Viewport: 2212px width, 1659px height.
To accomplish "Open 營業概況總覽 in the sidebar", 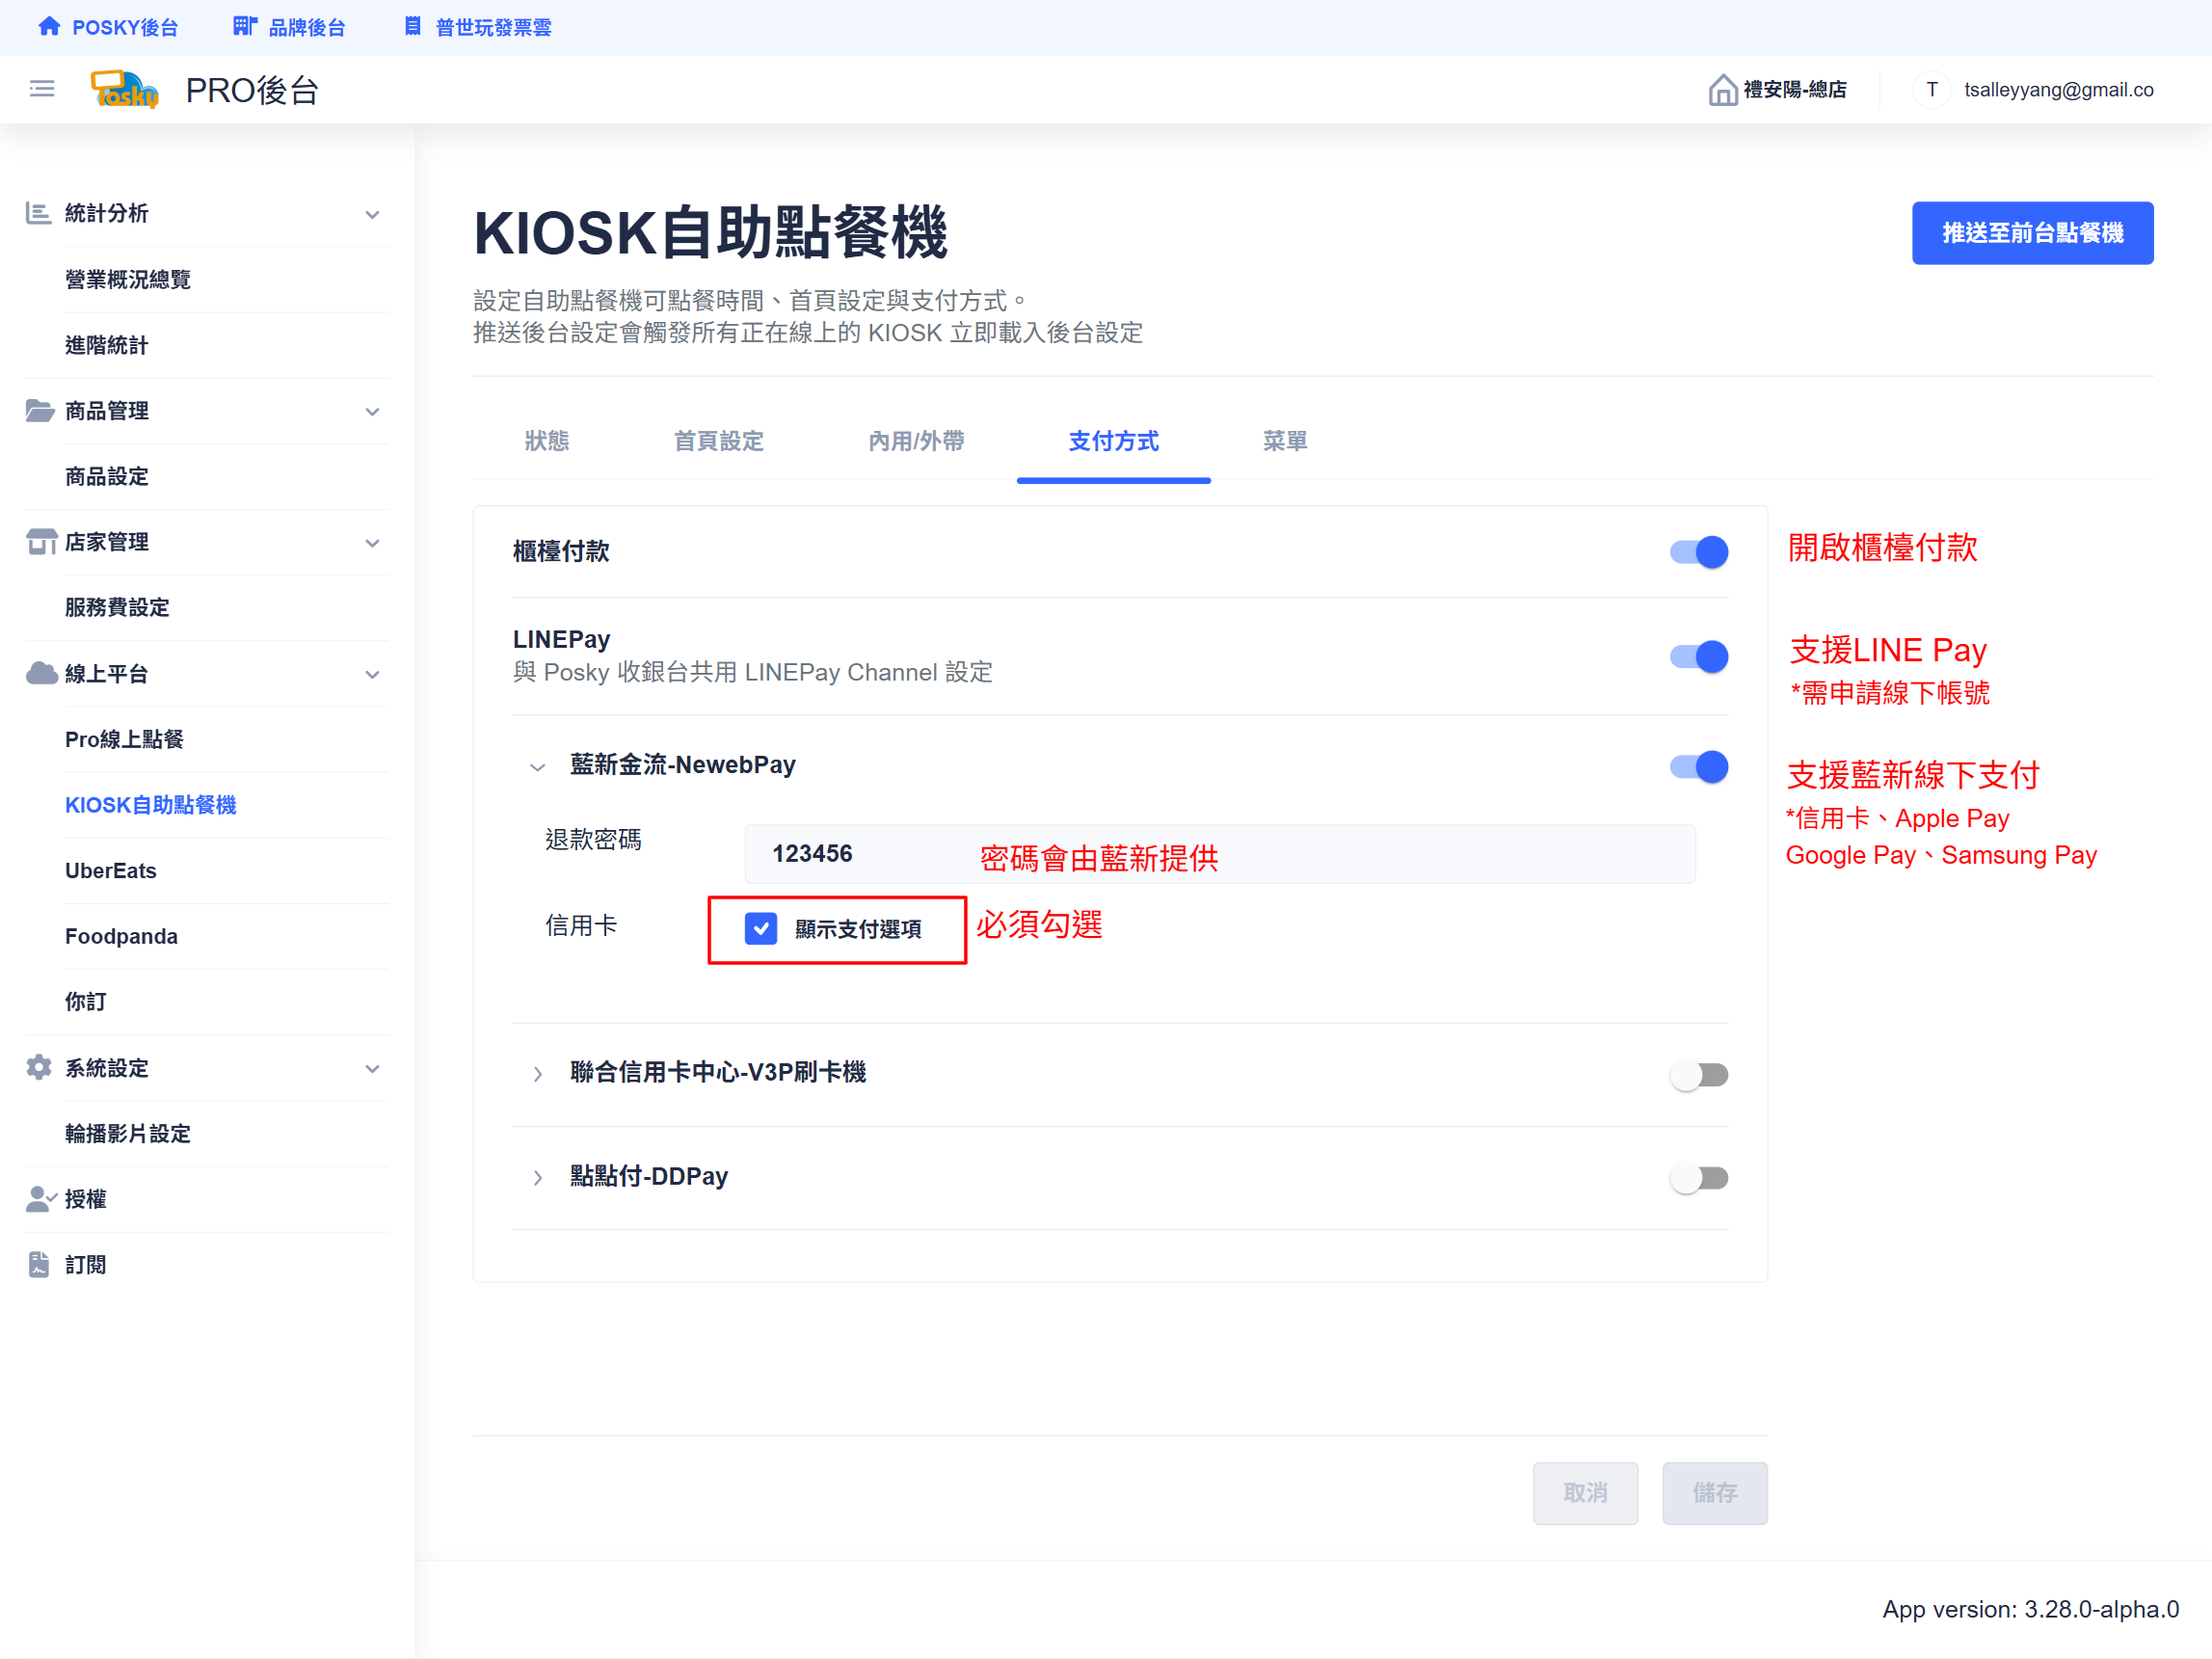I will click(x=127, y=279).
